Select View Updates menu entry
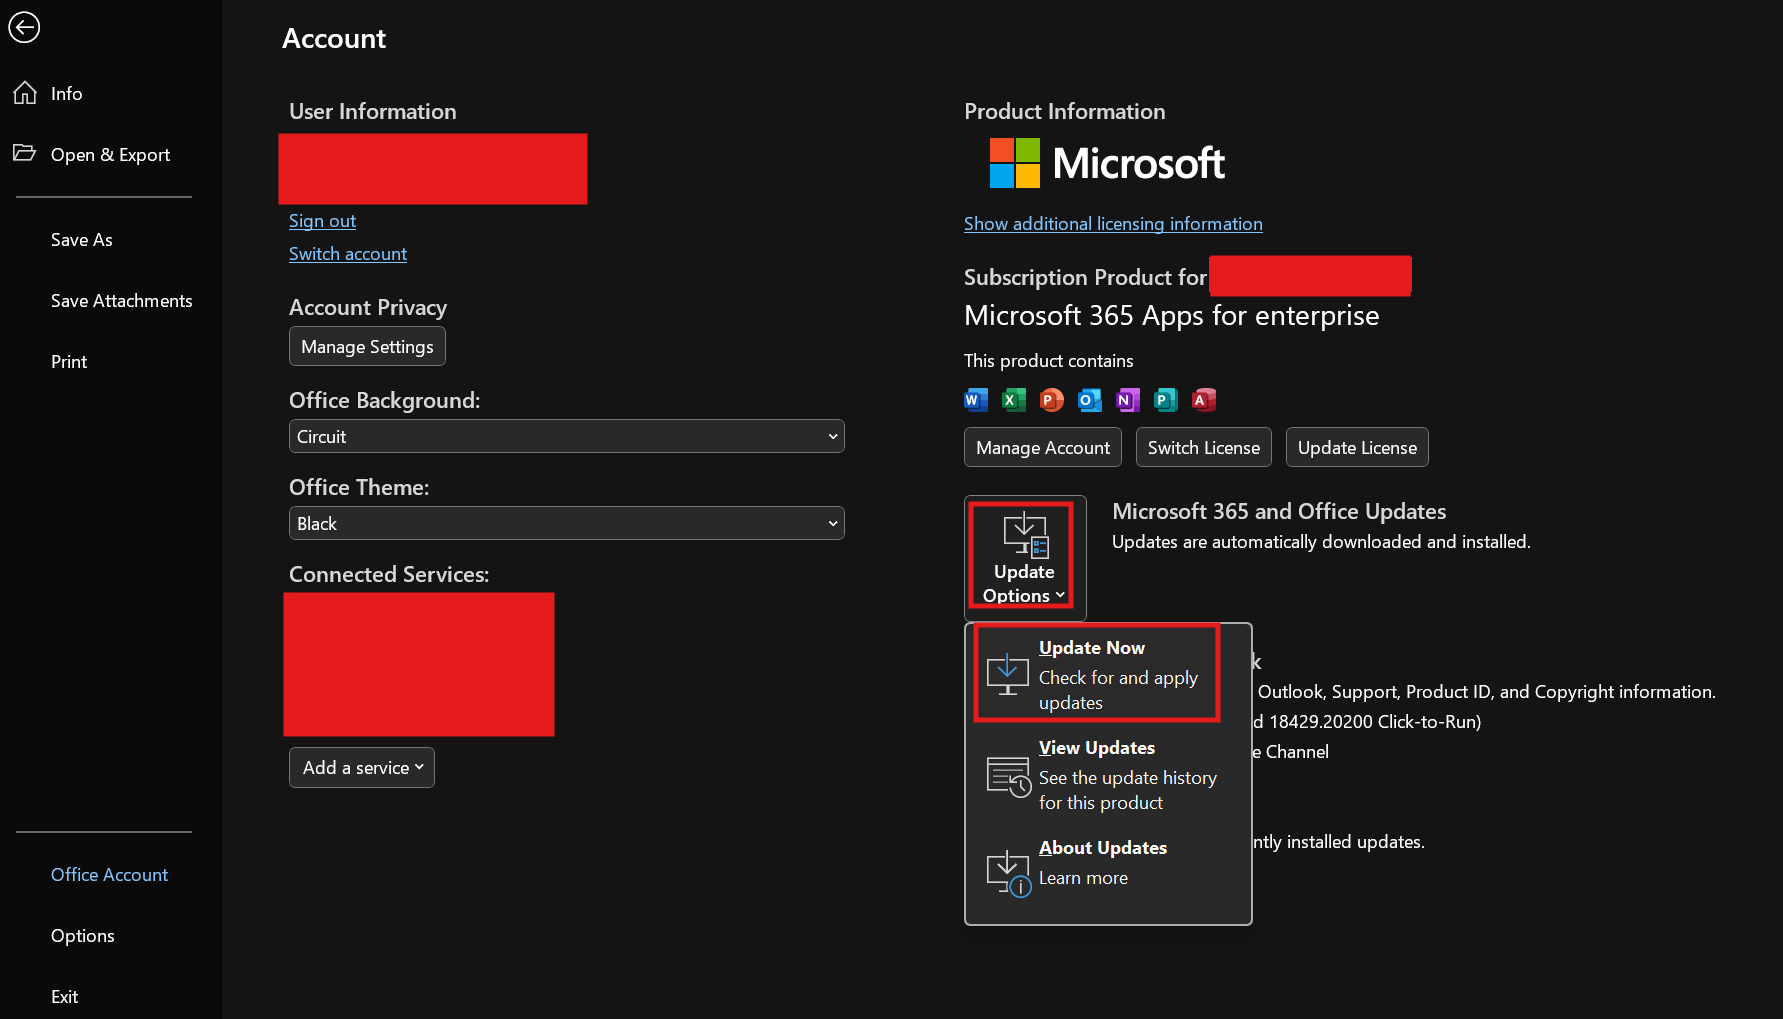Viewport: 1783px width, 1019px height. tap(1108, 774)
